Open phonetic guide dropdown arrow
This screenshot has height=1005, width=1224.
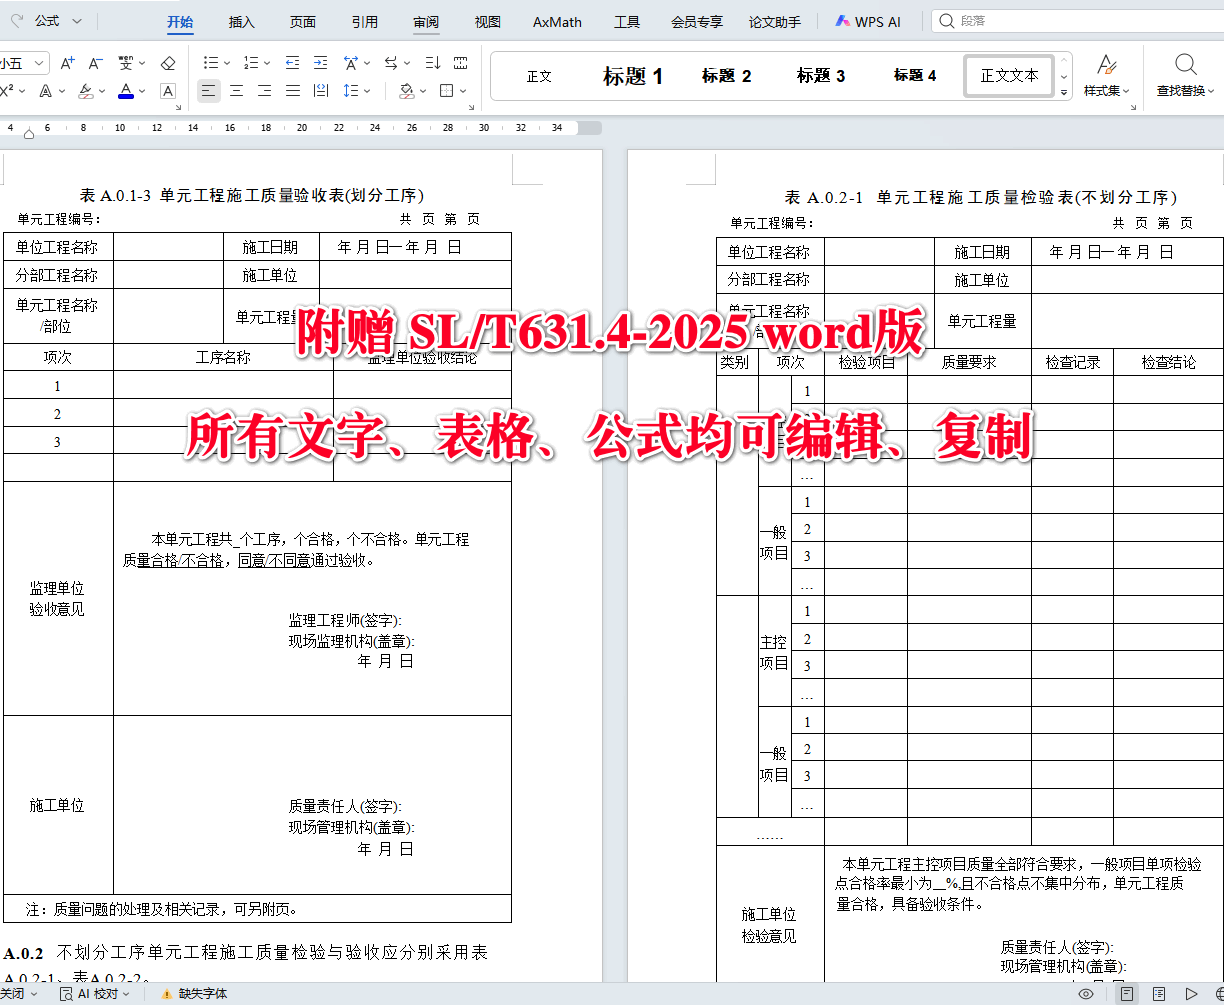pos(141,63)
